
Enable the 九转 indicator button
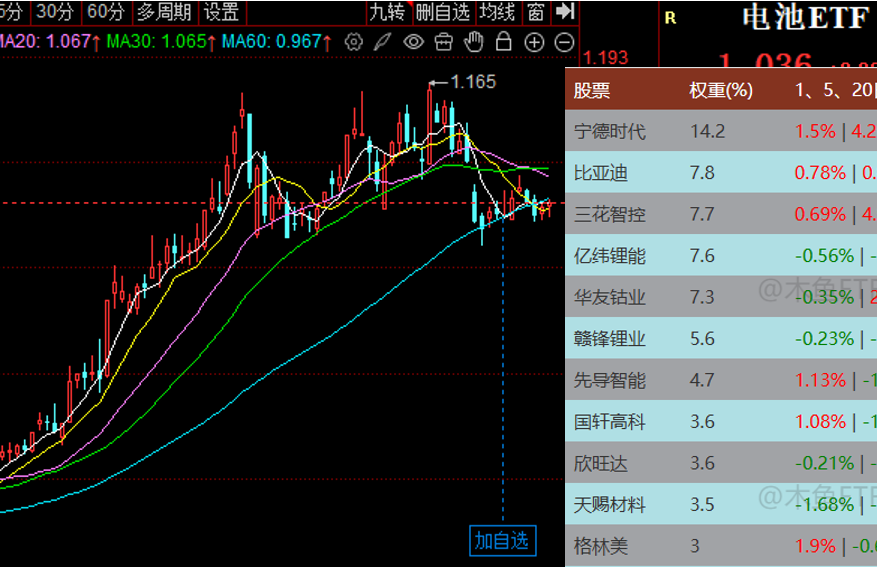point(388,12)
